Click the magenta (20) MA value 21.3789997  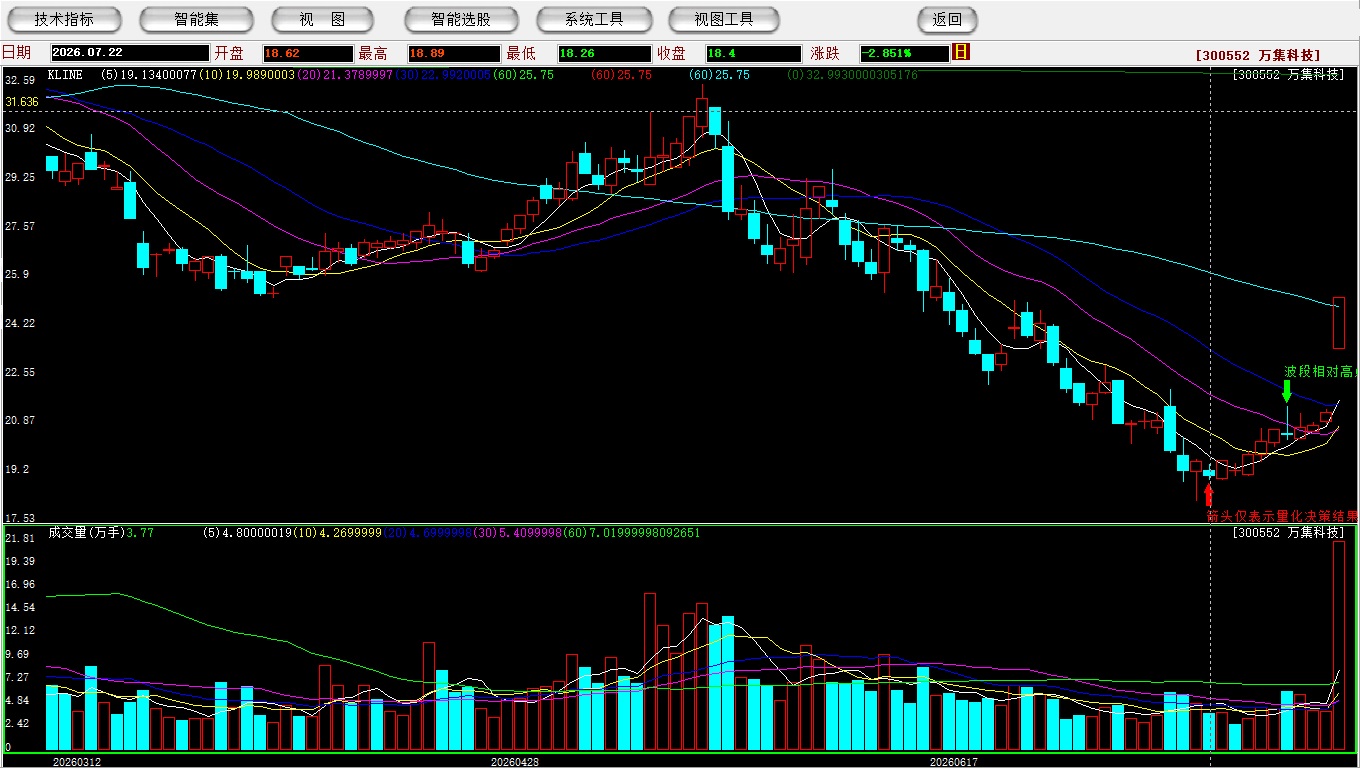tap(343, 75)
